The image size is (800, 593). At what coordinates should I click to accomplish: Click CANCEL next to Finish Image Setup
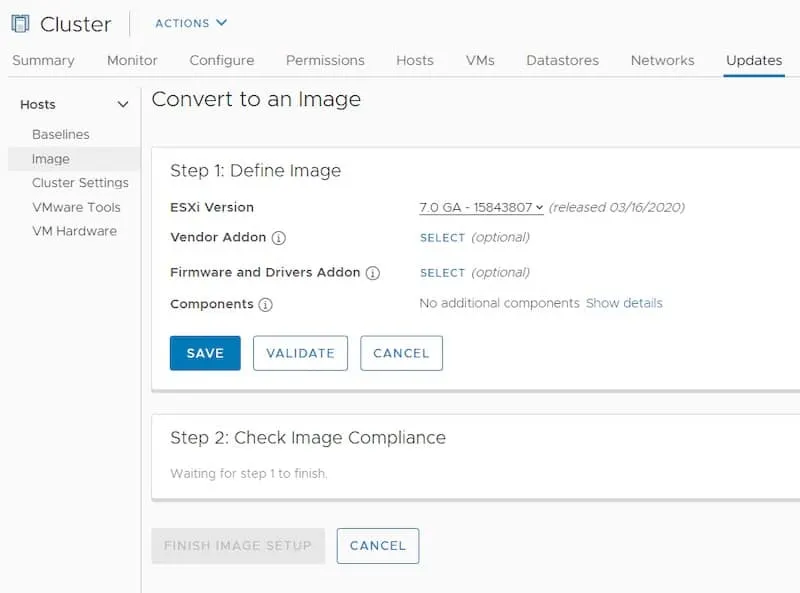point(378,546)
